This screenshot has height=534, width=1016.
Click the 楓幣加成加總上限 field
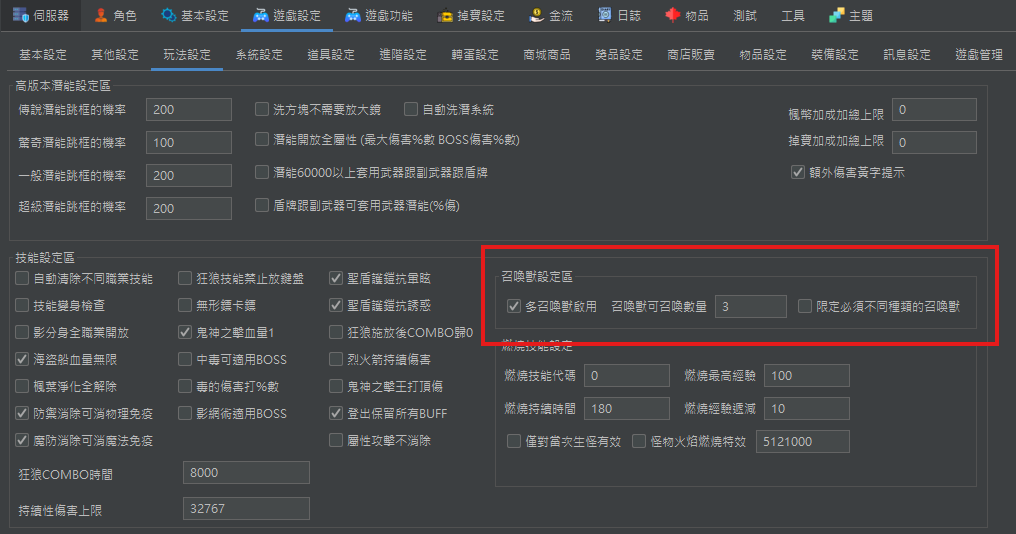tap(934, 110)
